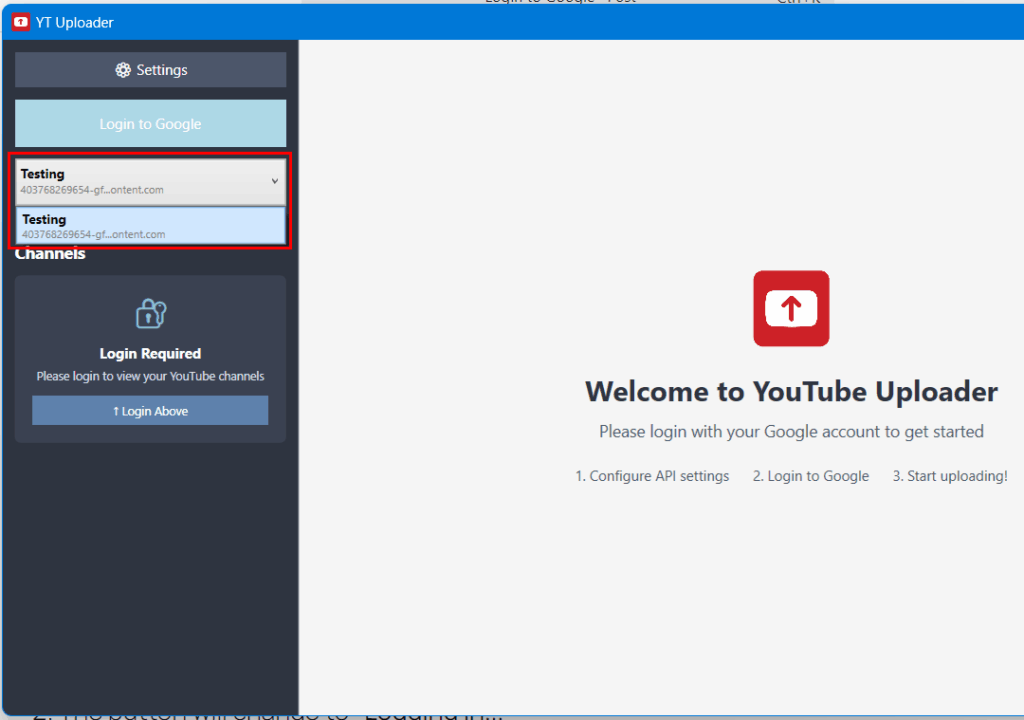
Task: Click the up arrow in Login Above button
Action: coord(116,411)
